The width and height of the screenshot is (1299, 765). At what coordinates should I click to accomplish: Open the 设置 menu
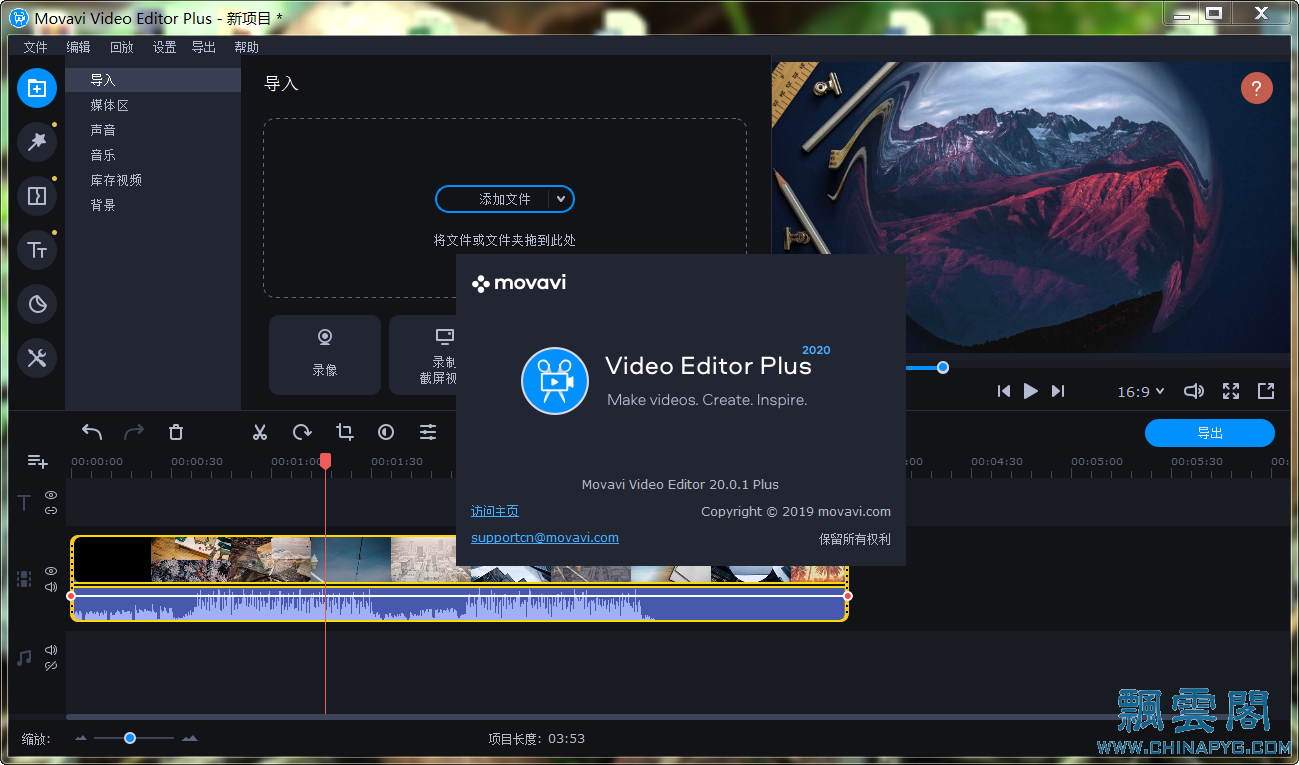(x=164, y=47)
